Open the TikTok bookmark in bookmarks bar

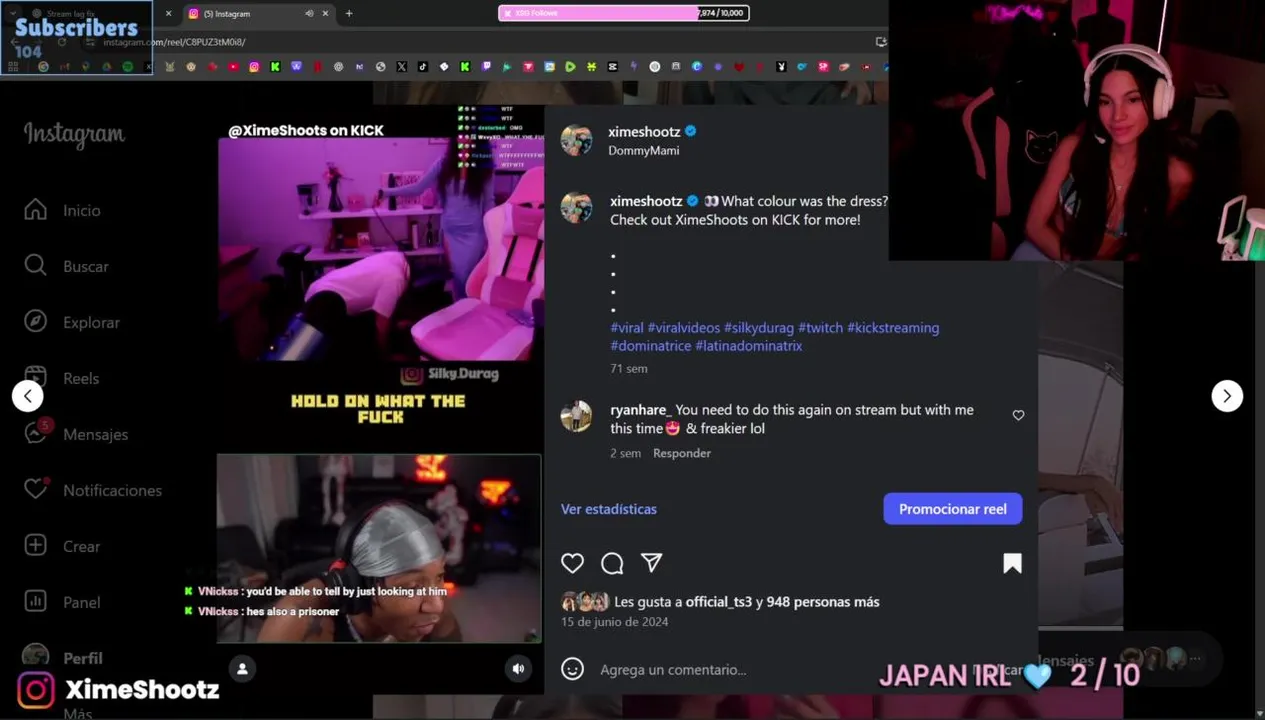pyautogui.click(x=423, y=67)
